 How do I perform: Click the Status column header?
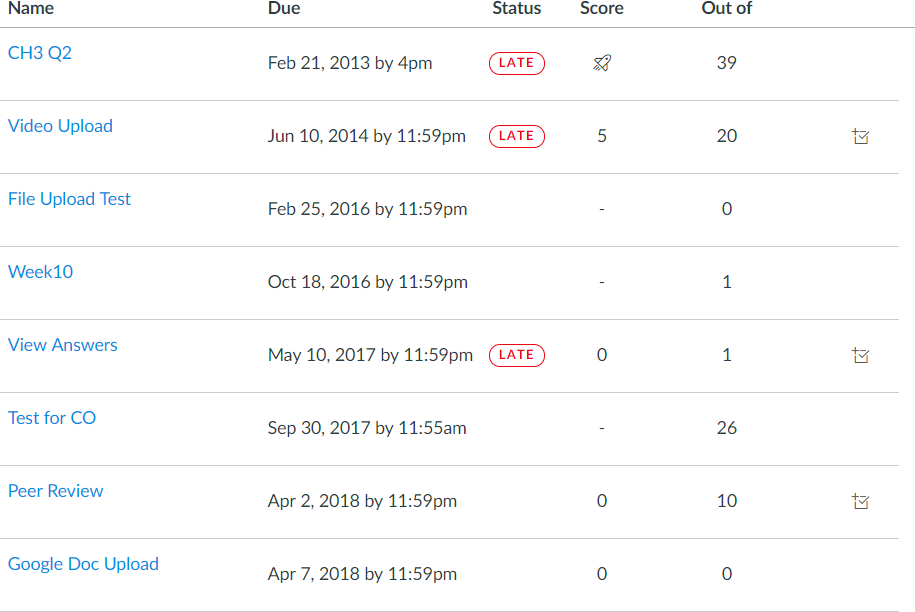[516, 9]
